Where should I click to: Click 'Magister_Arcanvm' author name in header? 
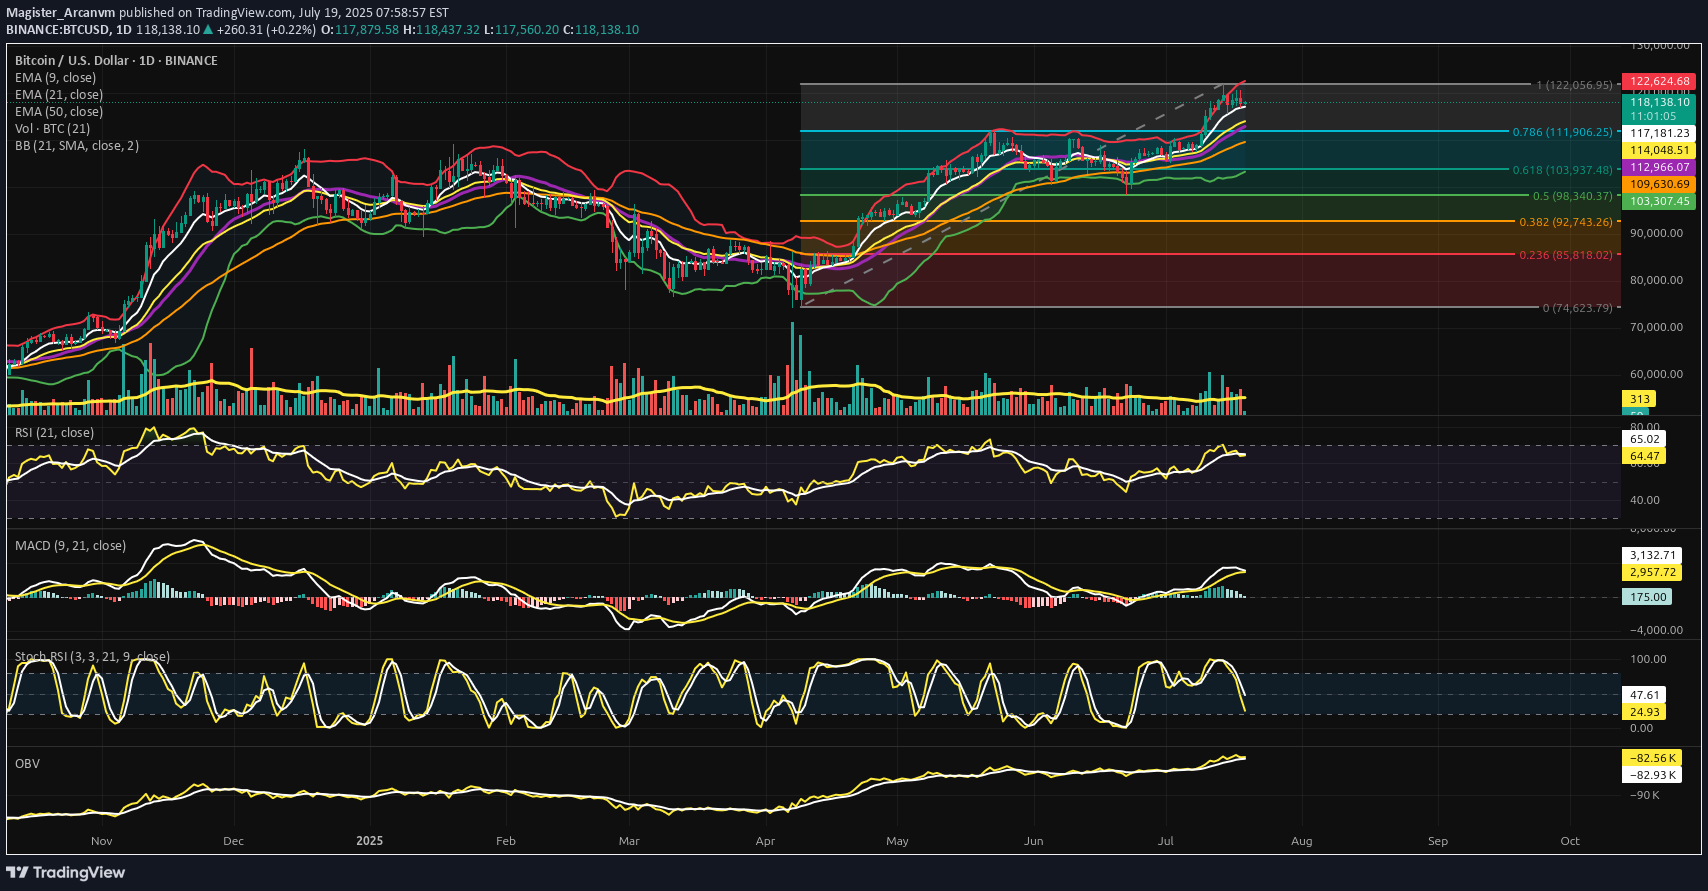(61, 13)
